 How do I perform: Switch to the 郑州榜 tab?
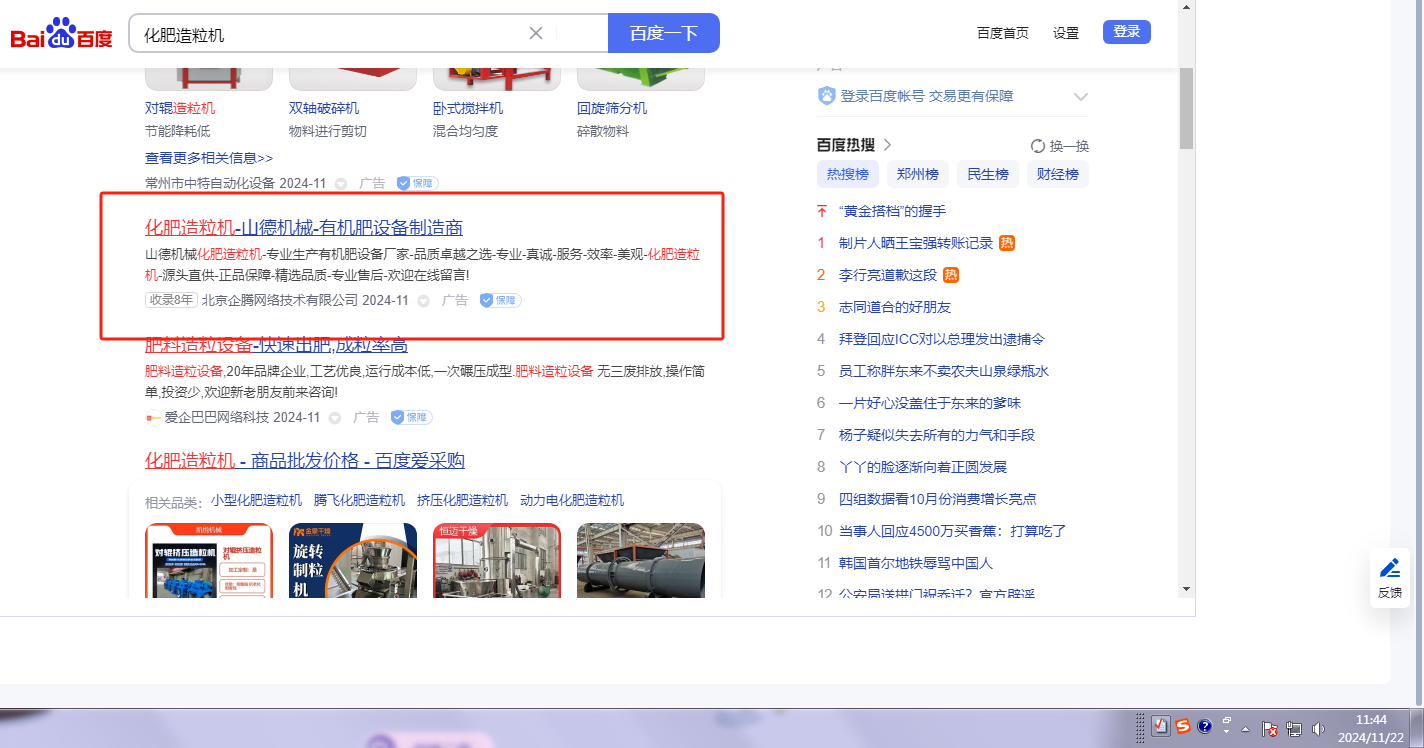pyautogui.click(x=917, y=174)
